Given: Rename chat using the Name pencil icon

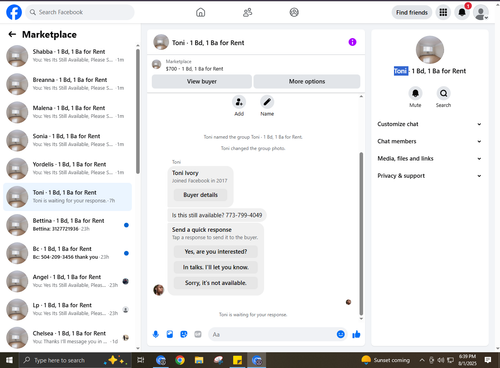Looking at the screenshot, I should pos(267,102).
